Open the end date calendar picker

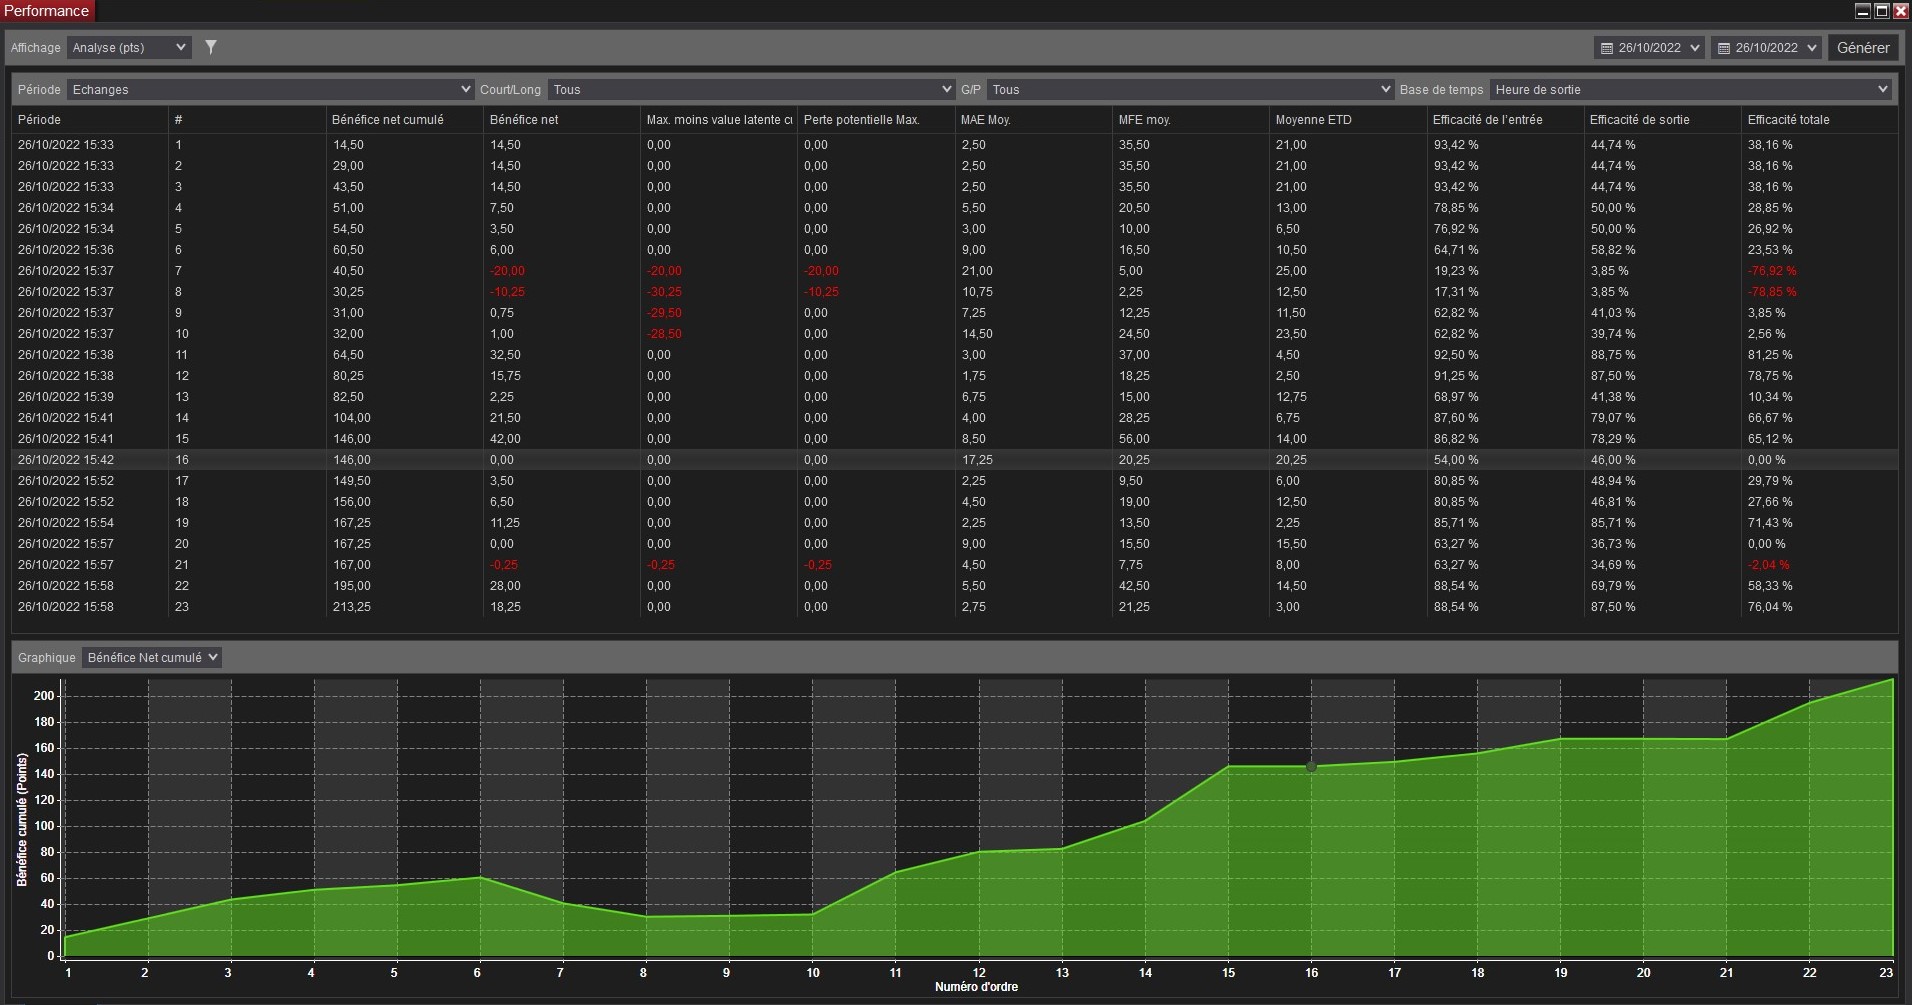tap(1765, 48)
